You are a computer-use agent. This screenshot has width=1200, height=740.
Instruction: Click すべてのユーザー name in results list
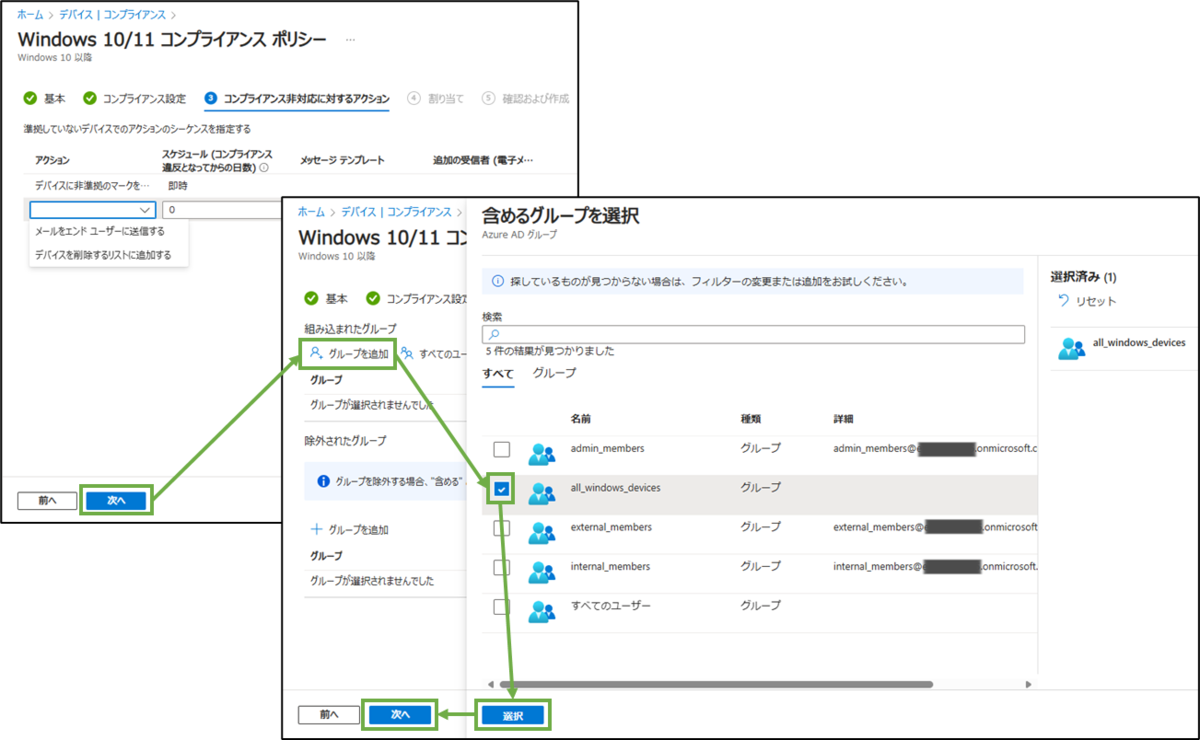click(610, 606)
